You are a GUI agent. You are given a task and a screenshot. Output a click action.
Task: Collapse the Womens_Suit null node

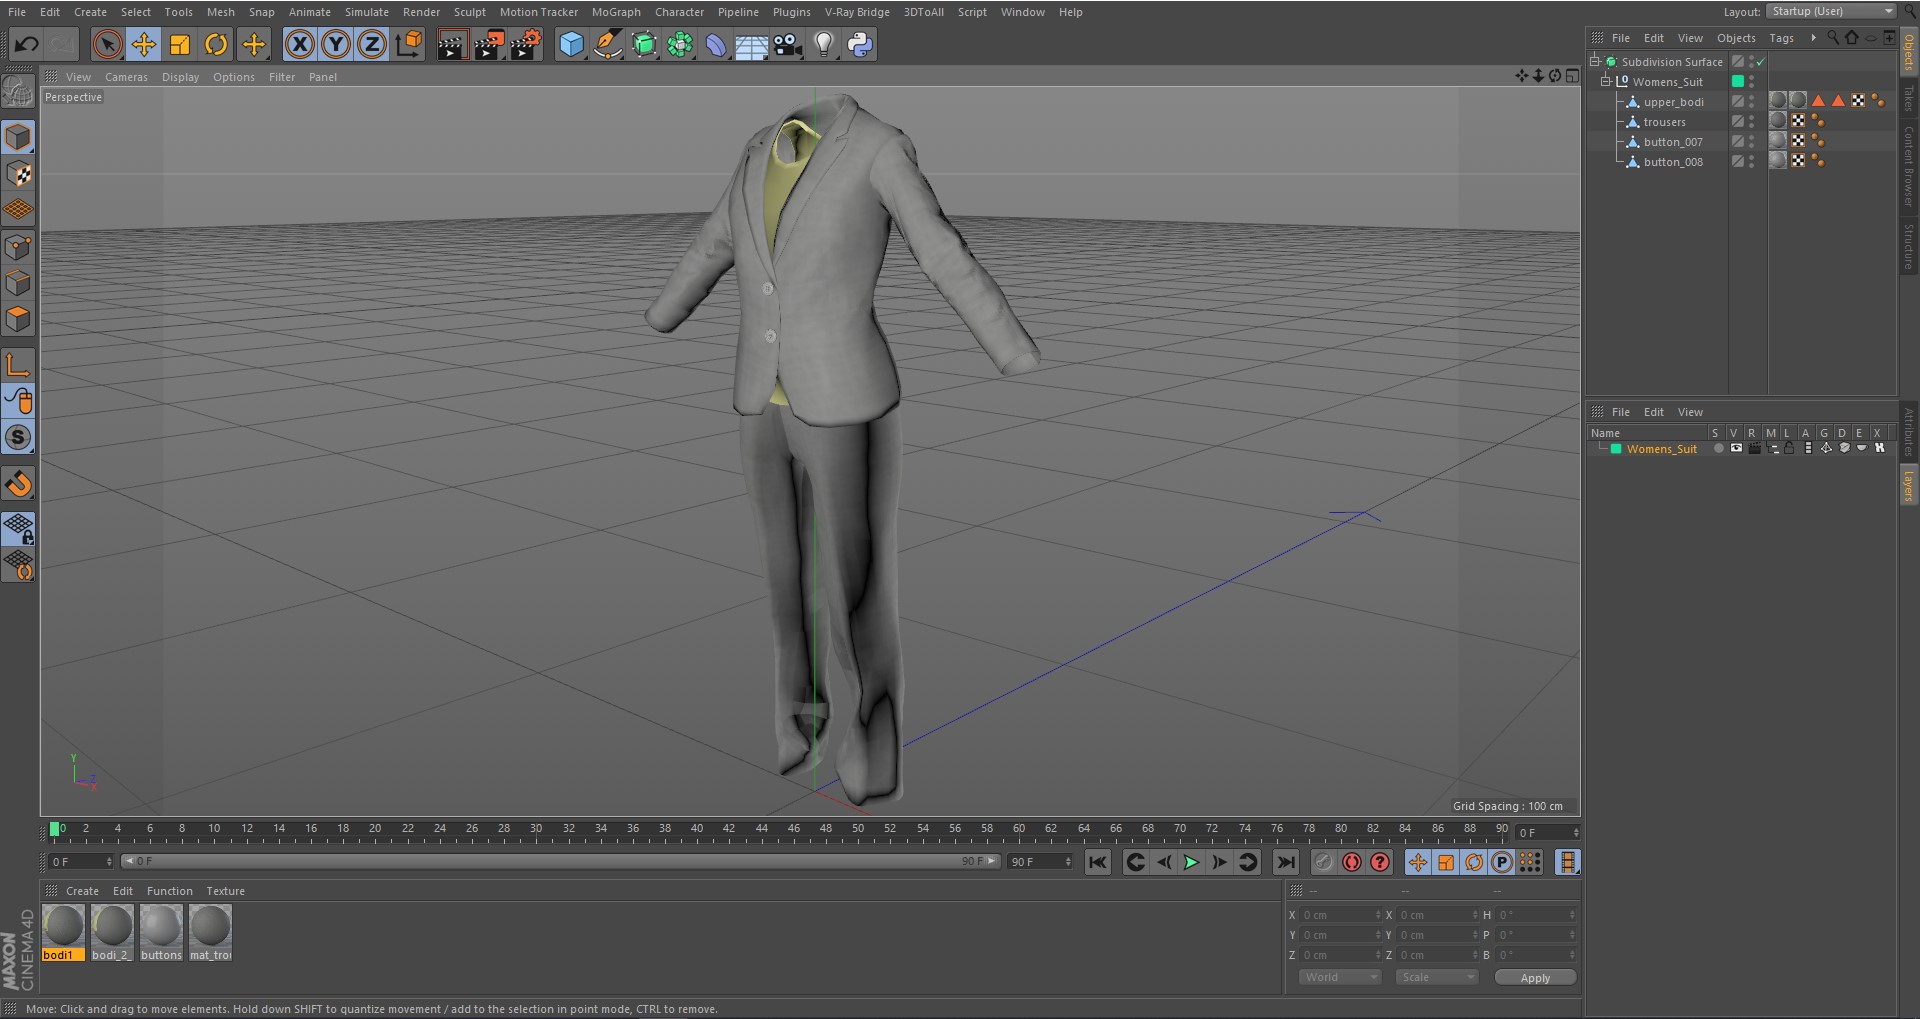coord(1606,81)
